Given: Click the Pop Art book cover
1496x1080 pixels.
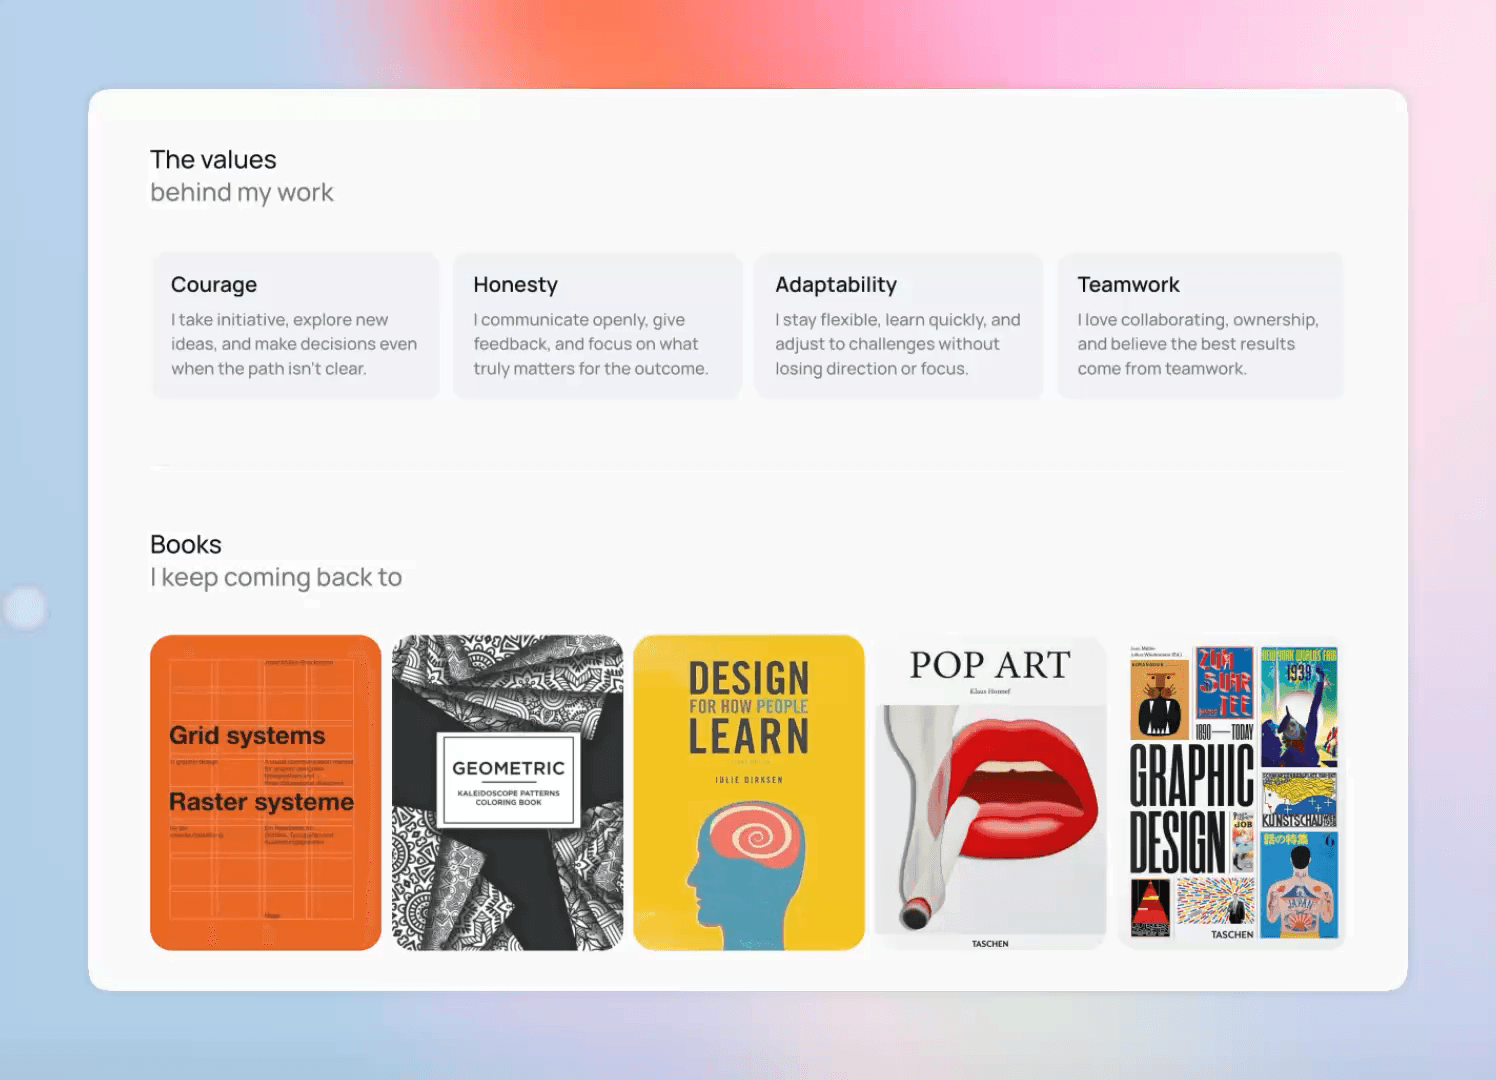Looking at the screenshot, I should pyautogui.click(x=991, y=792).
